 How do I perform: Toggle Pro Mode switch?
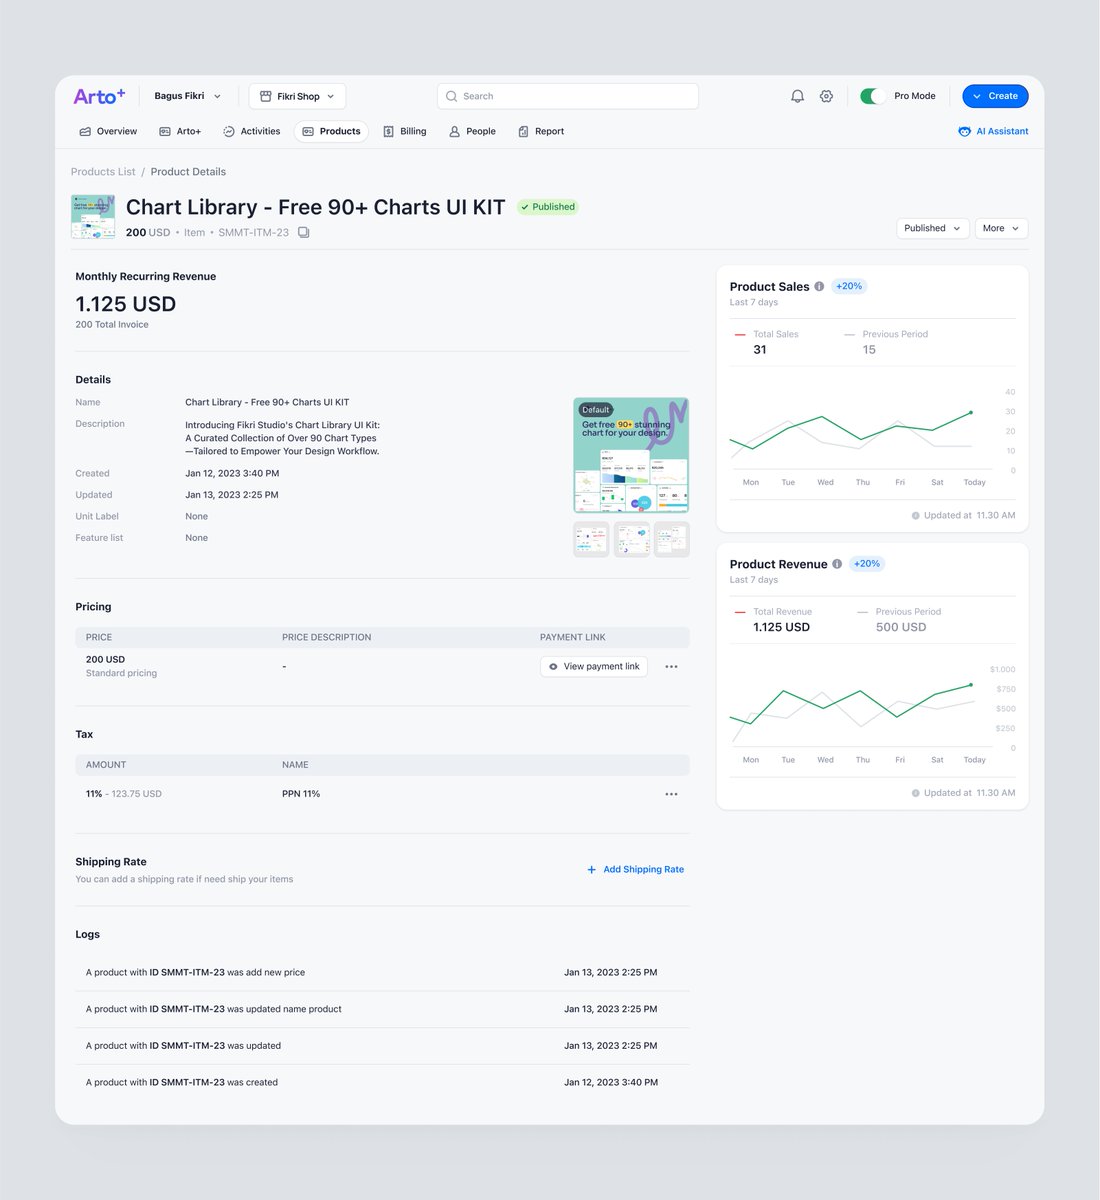click(x=872, y=96)
